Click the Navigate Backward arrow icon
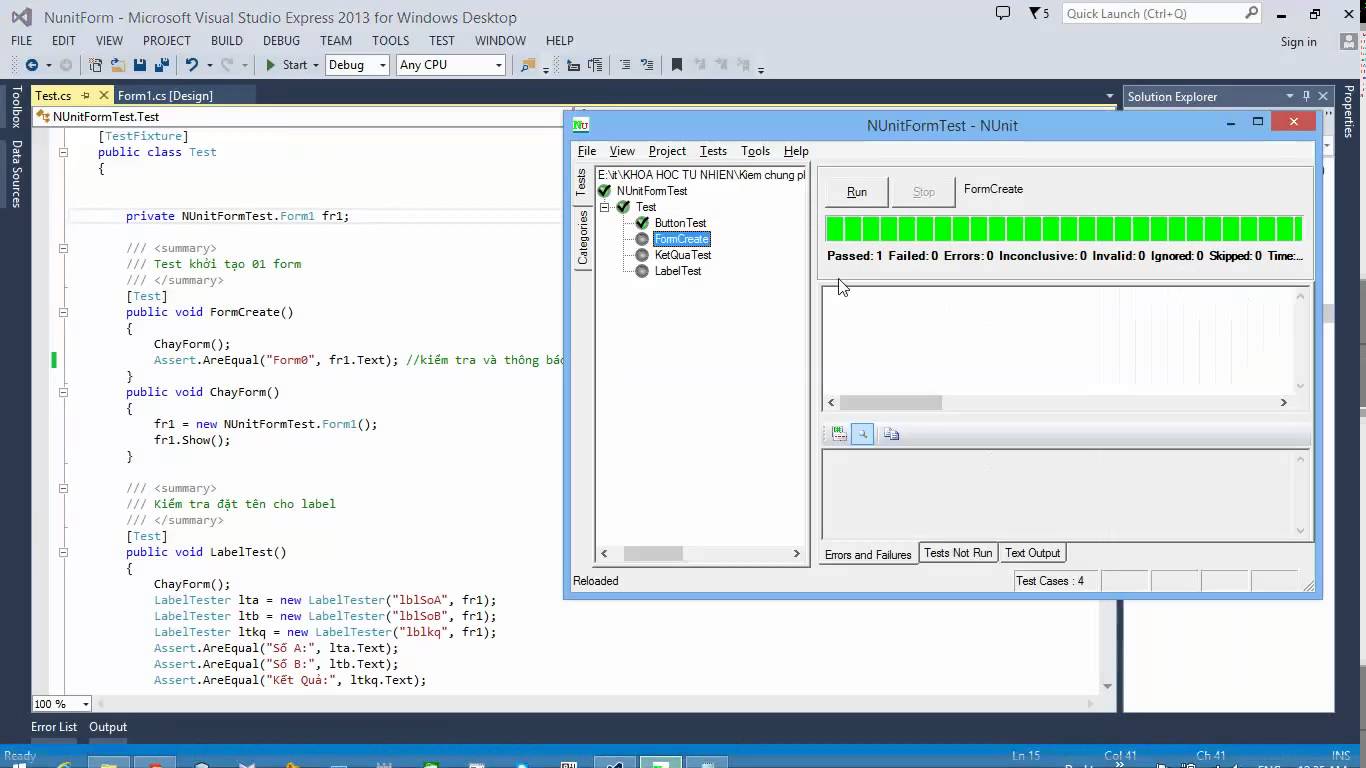The width and height of the screenshot is (1366, 768). [x=32, y=65]
